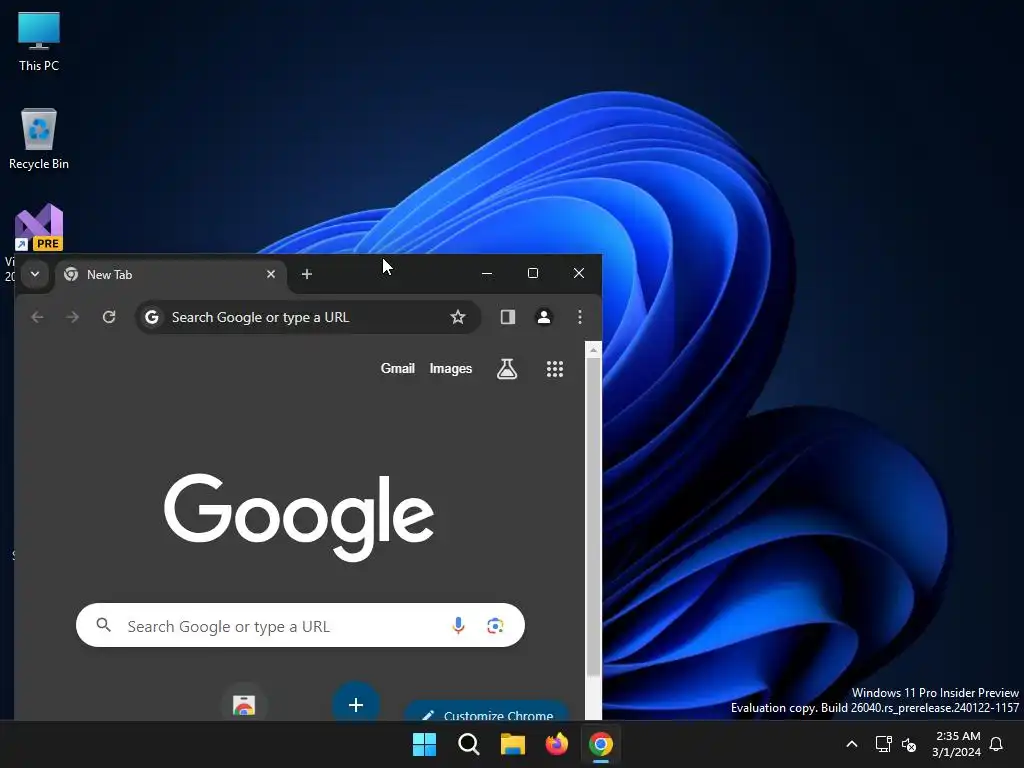The image size is (1024, 768).
Task: Open the clock showing 2:35 AM
Action: click(957, 744)
